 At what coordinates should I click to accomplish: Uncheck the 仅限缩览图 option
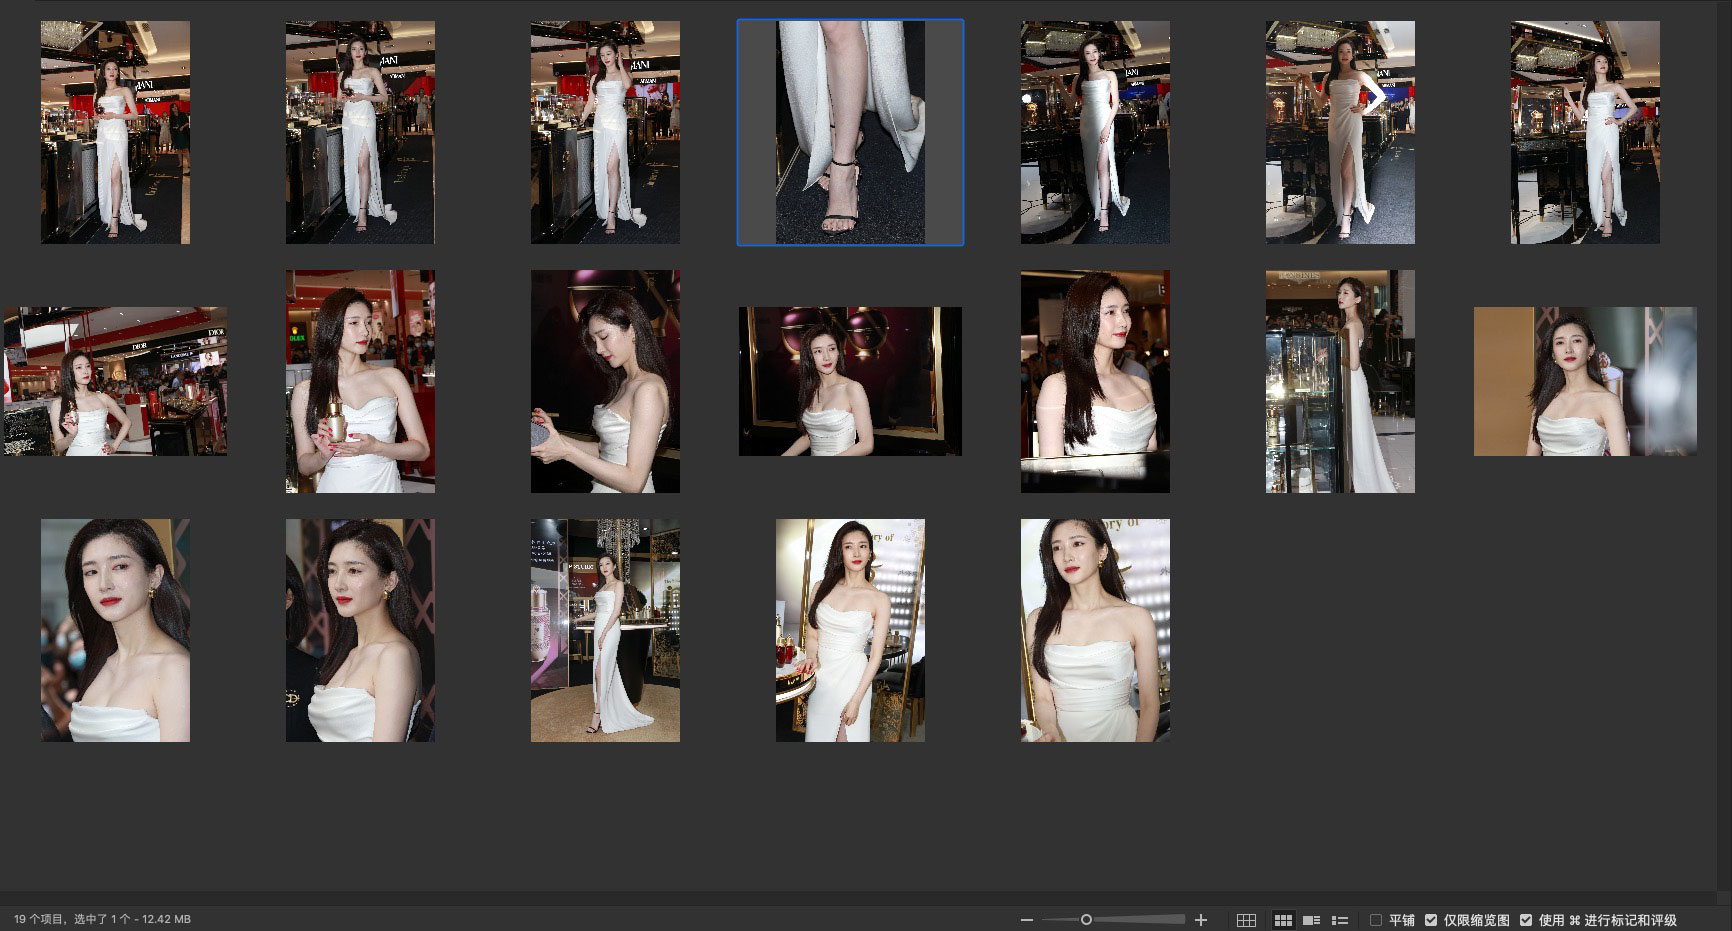click(1431, 920)
